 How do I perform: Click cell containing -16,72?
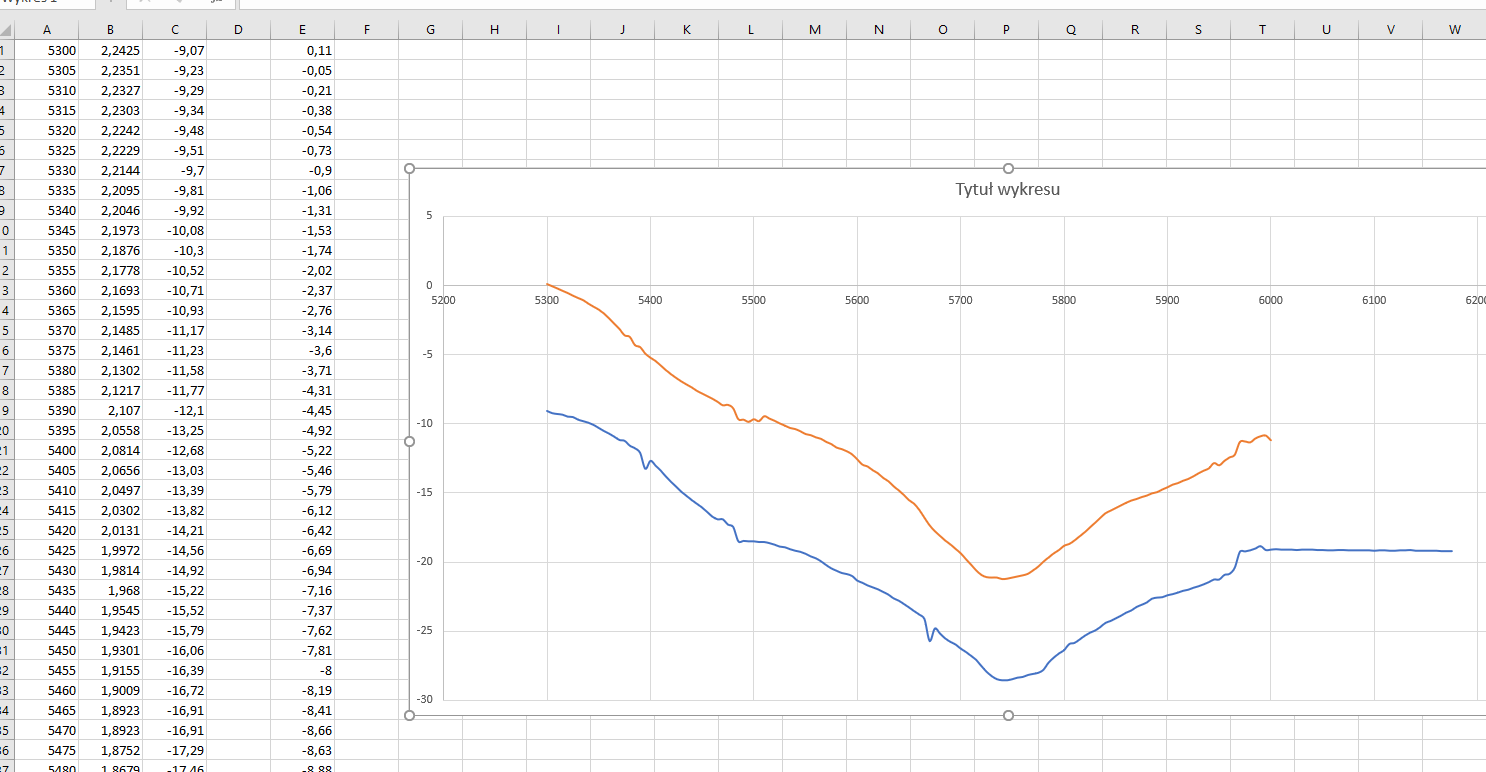[174, 690]
